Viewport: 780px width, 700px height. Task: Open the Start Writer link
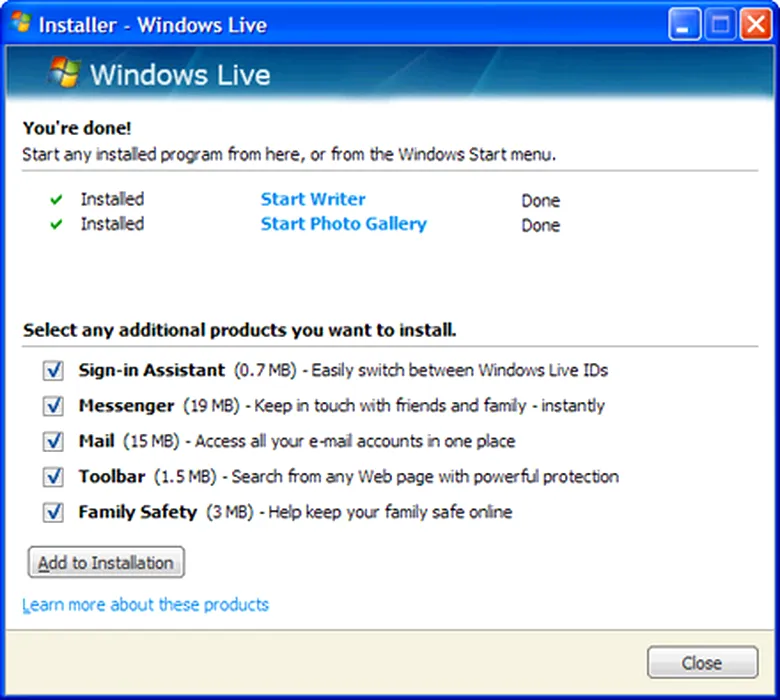pos(313,199)
